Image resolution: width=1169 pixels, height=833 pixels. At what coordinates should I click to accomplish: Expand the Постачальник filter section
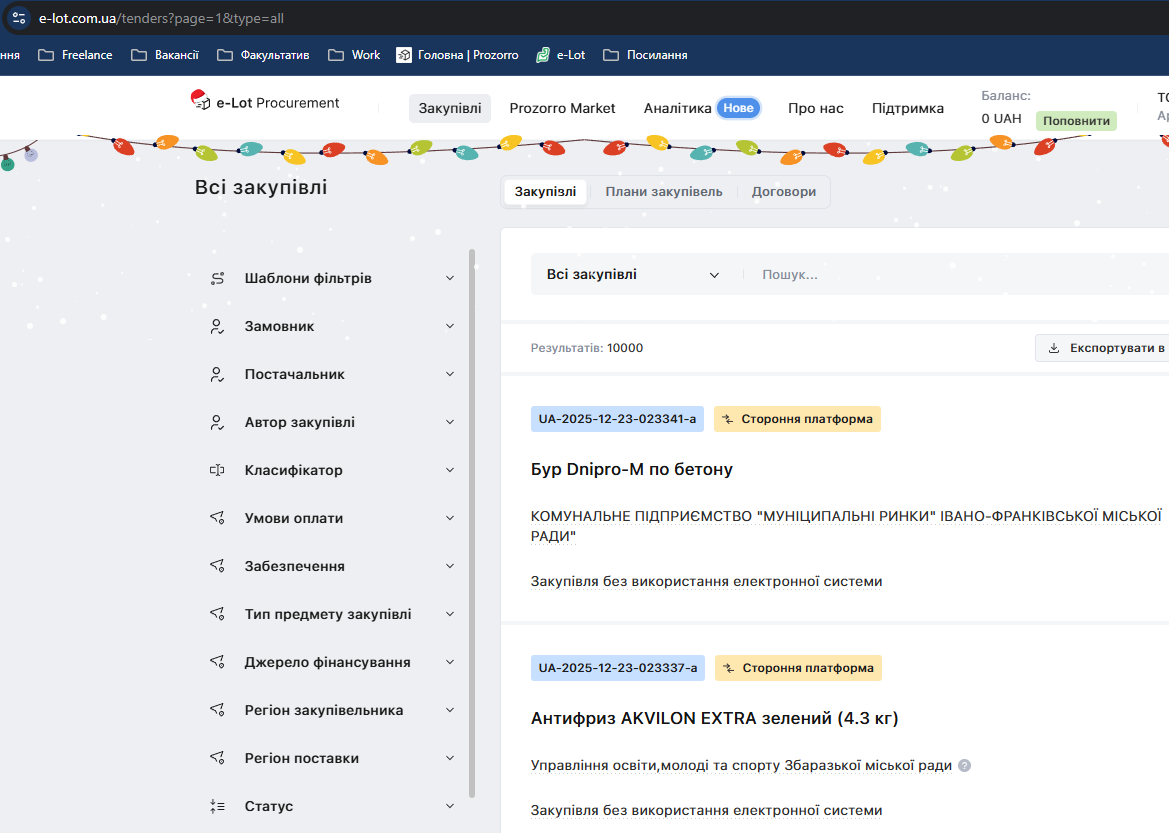[450, 374]
